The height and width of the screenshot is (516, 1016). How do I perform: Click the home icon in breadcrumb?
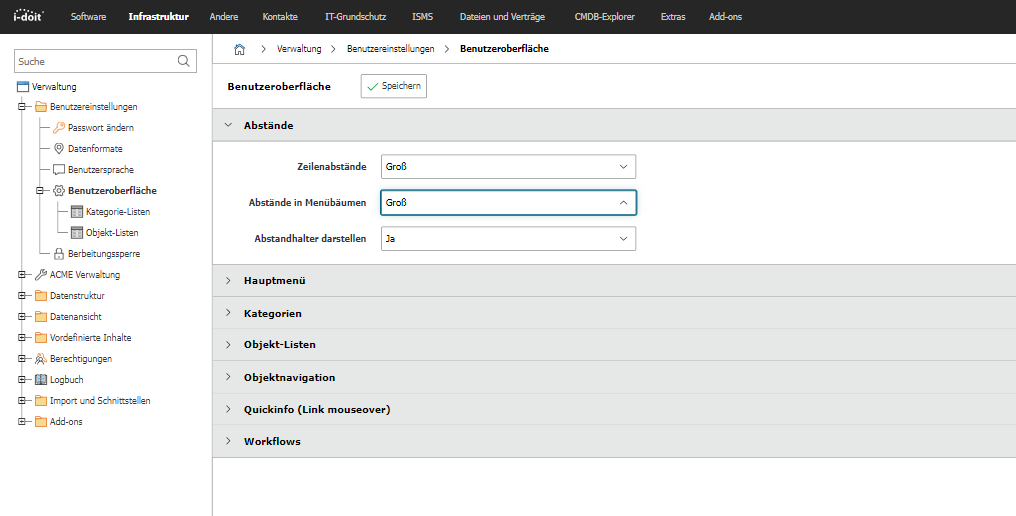[x=239, y=49]
